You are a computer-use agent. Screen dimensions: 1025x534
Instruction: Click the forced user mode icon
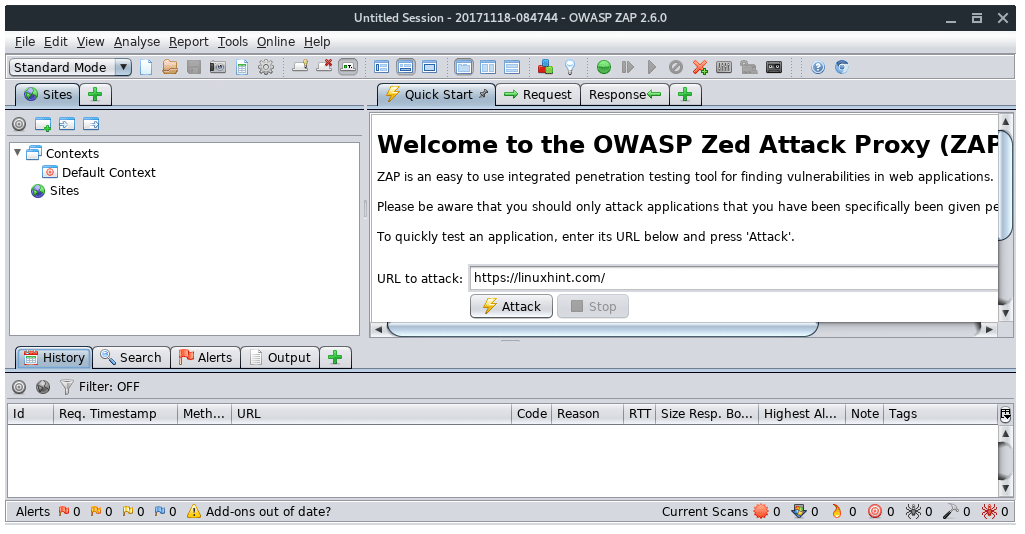[748, 67]
